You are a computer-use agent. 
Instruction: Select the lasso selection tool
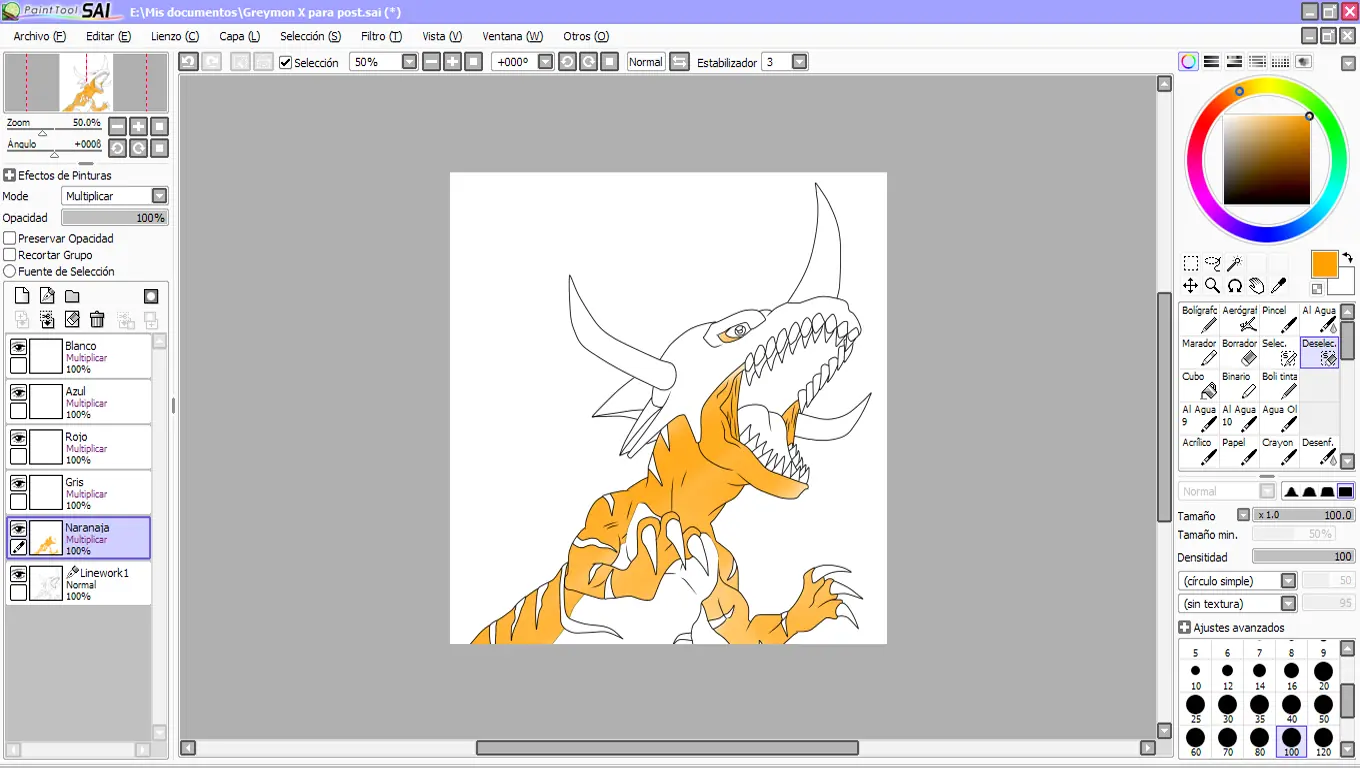1212,264
